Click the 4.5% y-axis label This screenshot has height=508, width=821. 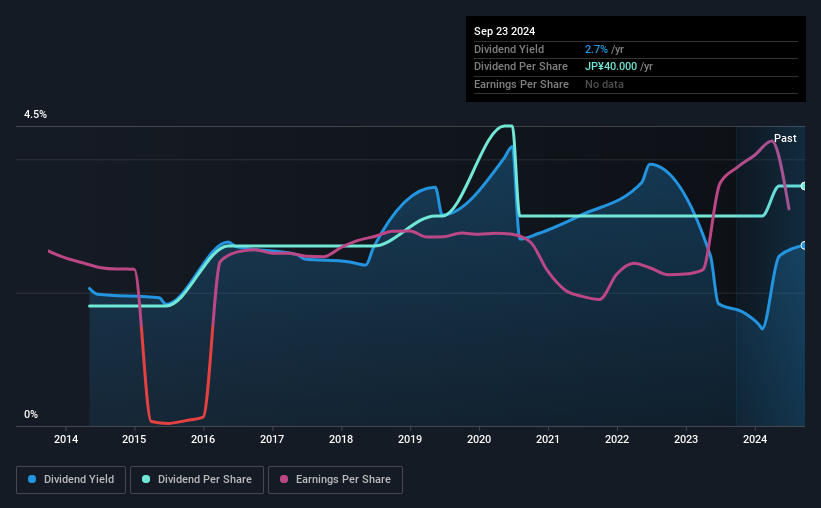point(35,114)
